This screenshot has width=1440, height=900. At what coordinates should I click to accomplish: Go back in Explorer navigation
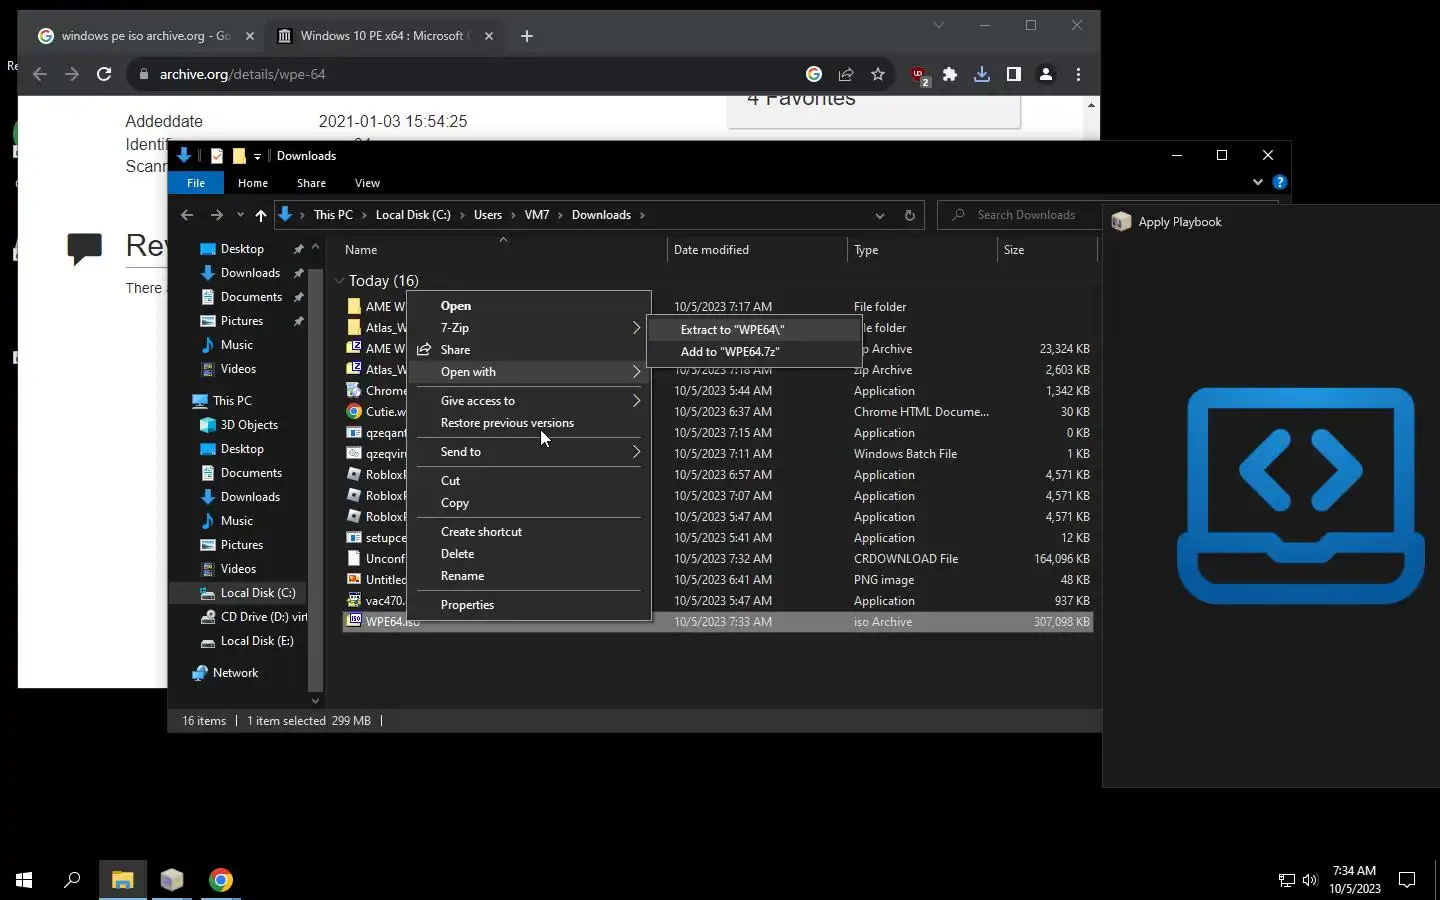pyautogui.click(x=187, y=215)
